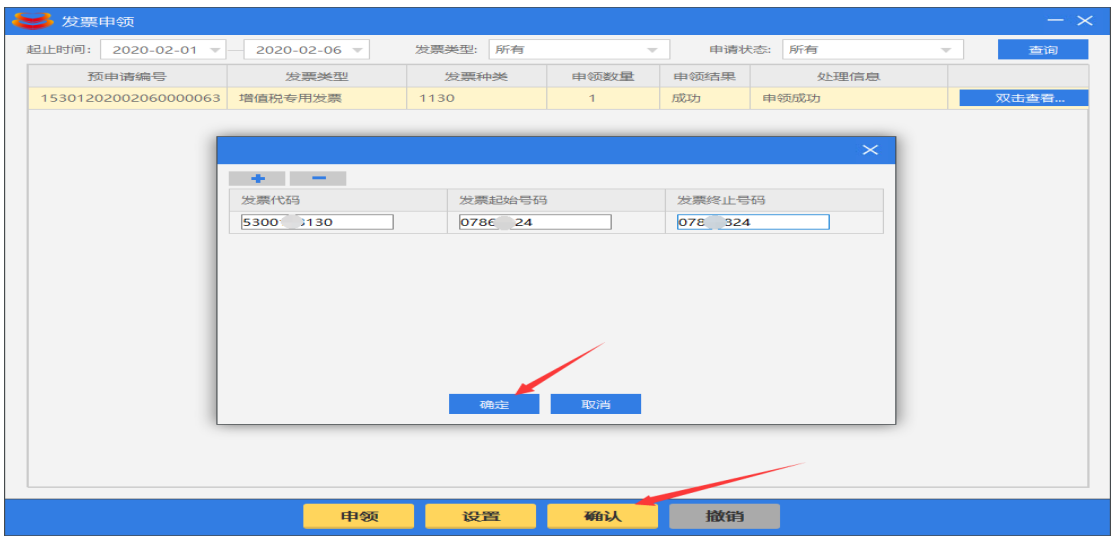Screen dimensions: 1118x542
Task: Click the plus icon to add a row
Action: click(257, 178)
